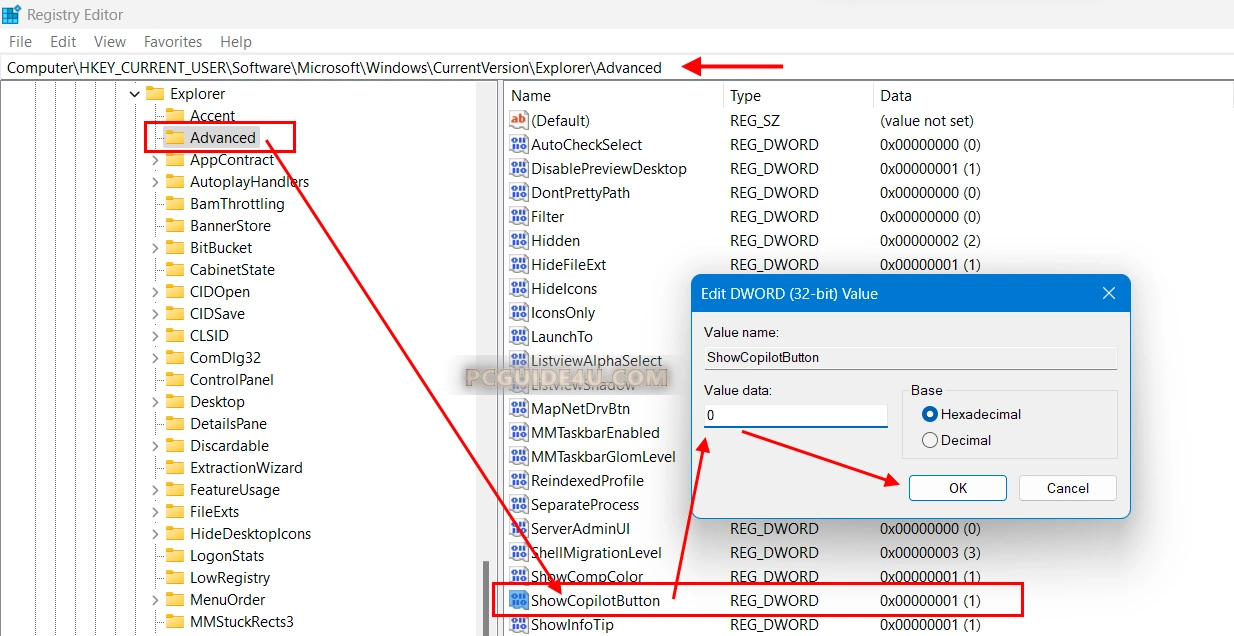Close the Edit DWORD dialog with X
Screen dimensions: 1234x636
(1108, 294)
